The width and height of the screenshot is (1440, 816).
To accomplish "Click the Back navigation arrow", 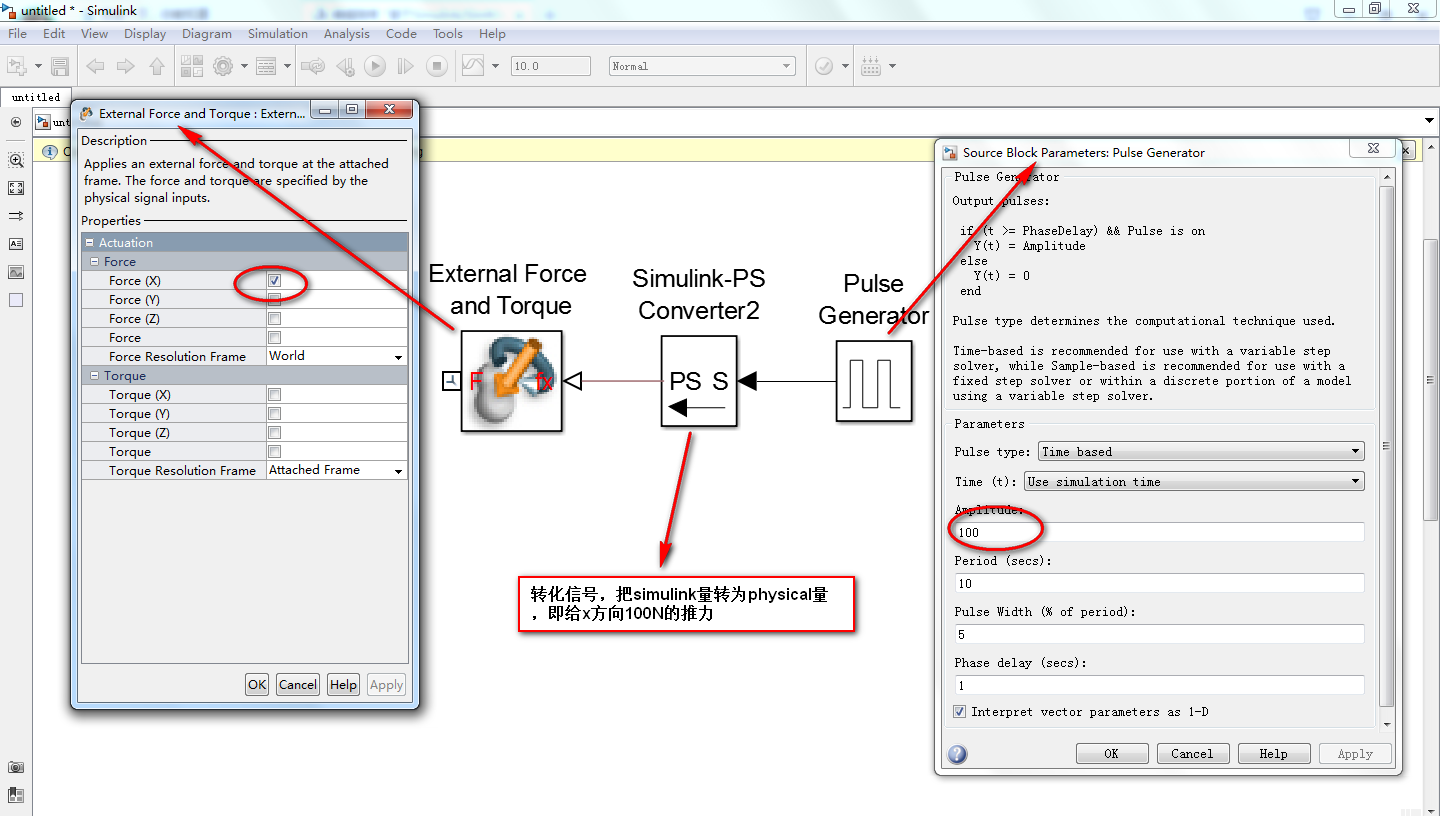I will [95, 66].
